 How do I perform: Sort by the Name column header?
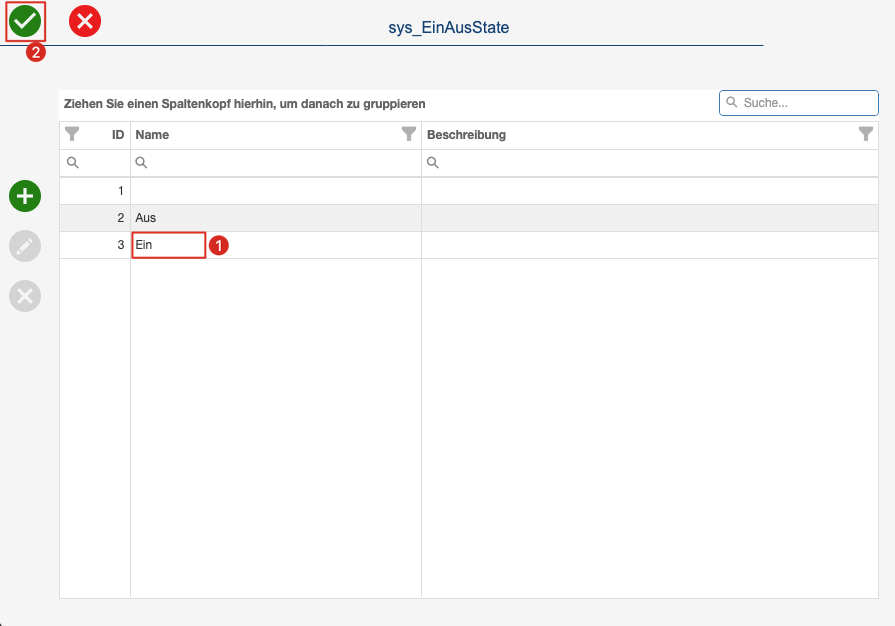click(x=152, y=135)
